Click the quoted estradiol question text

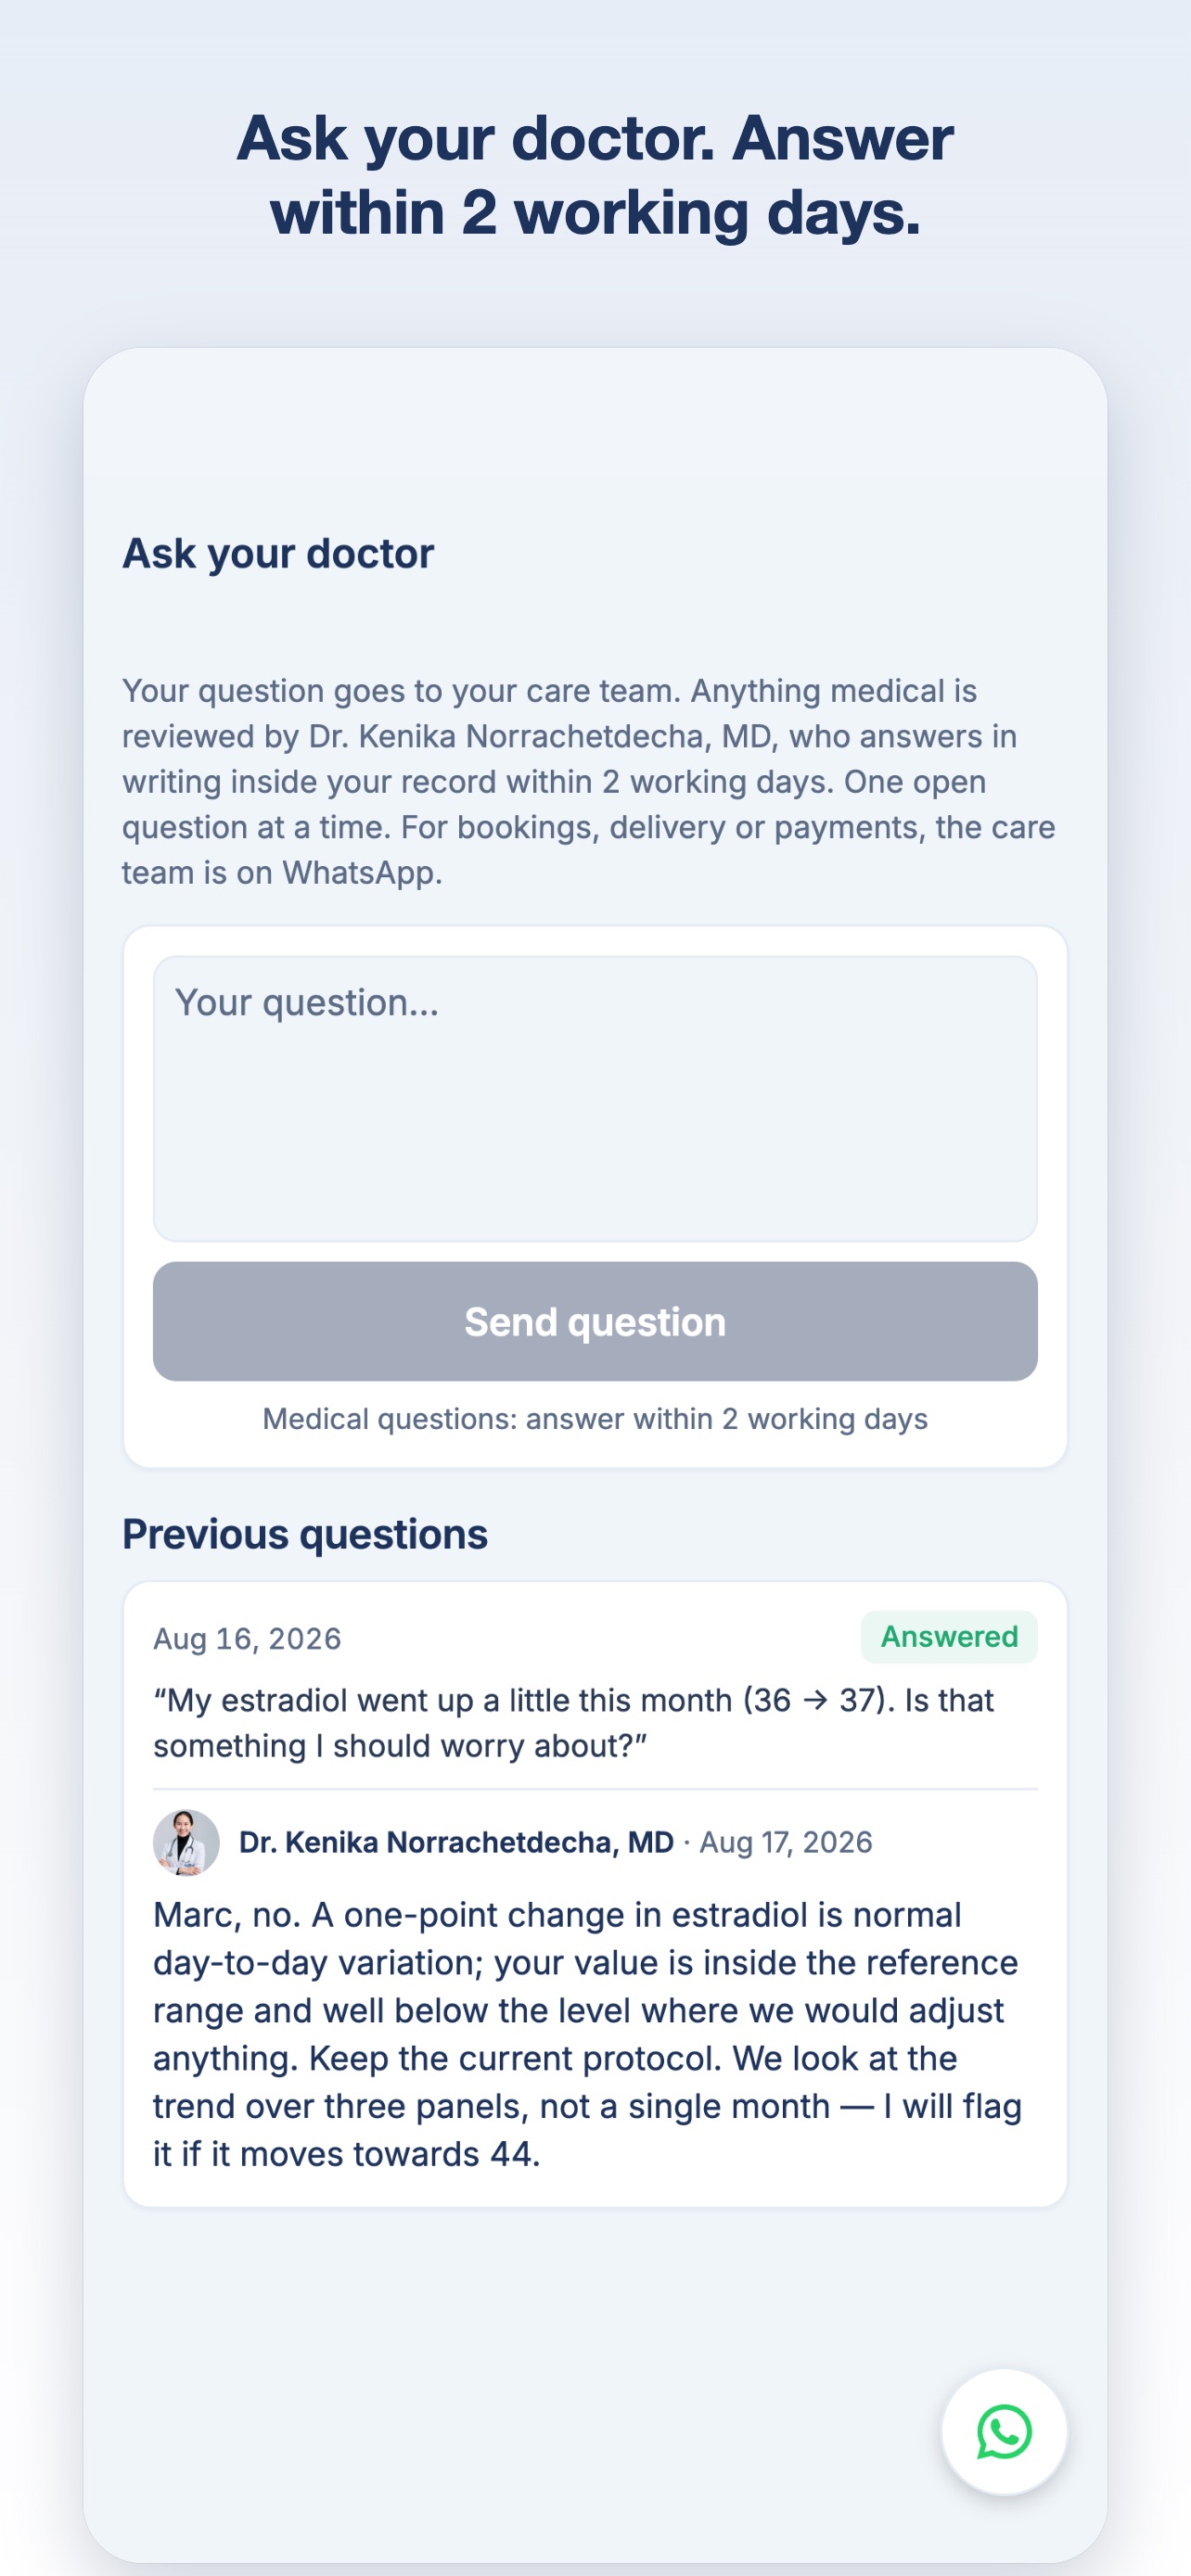[x=573, y=1723]
